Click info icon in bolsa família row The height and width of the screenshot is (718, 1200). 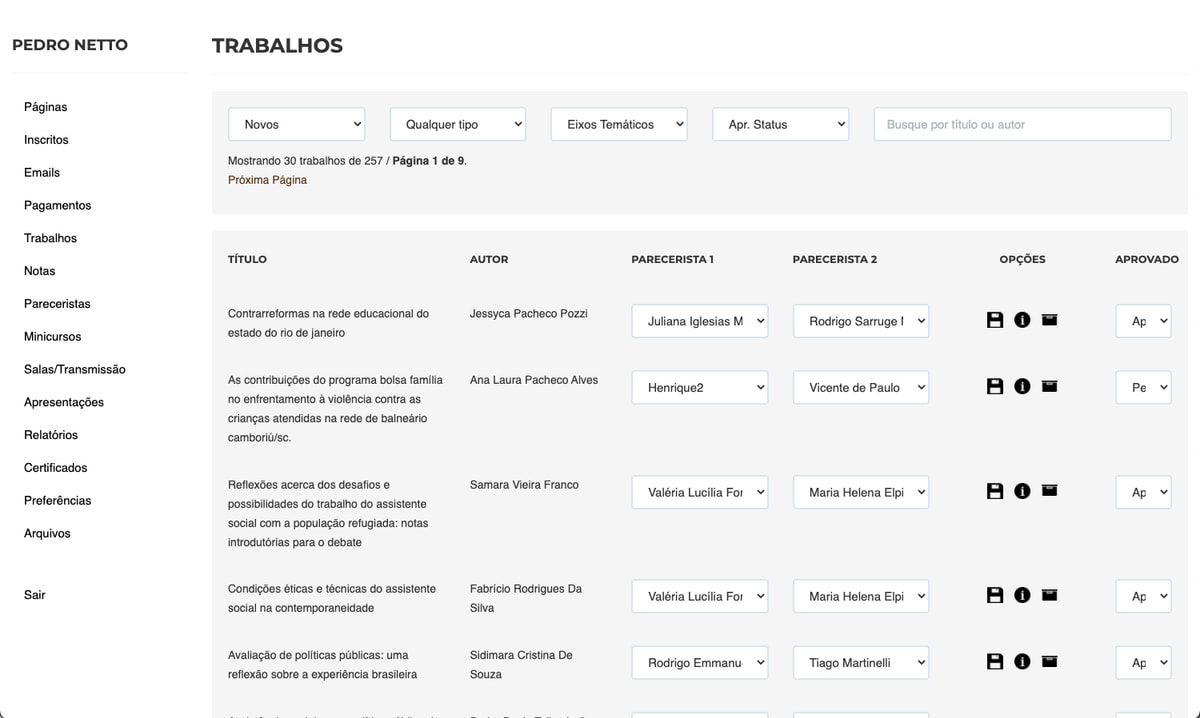point(1022,386)
